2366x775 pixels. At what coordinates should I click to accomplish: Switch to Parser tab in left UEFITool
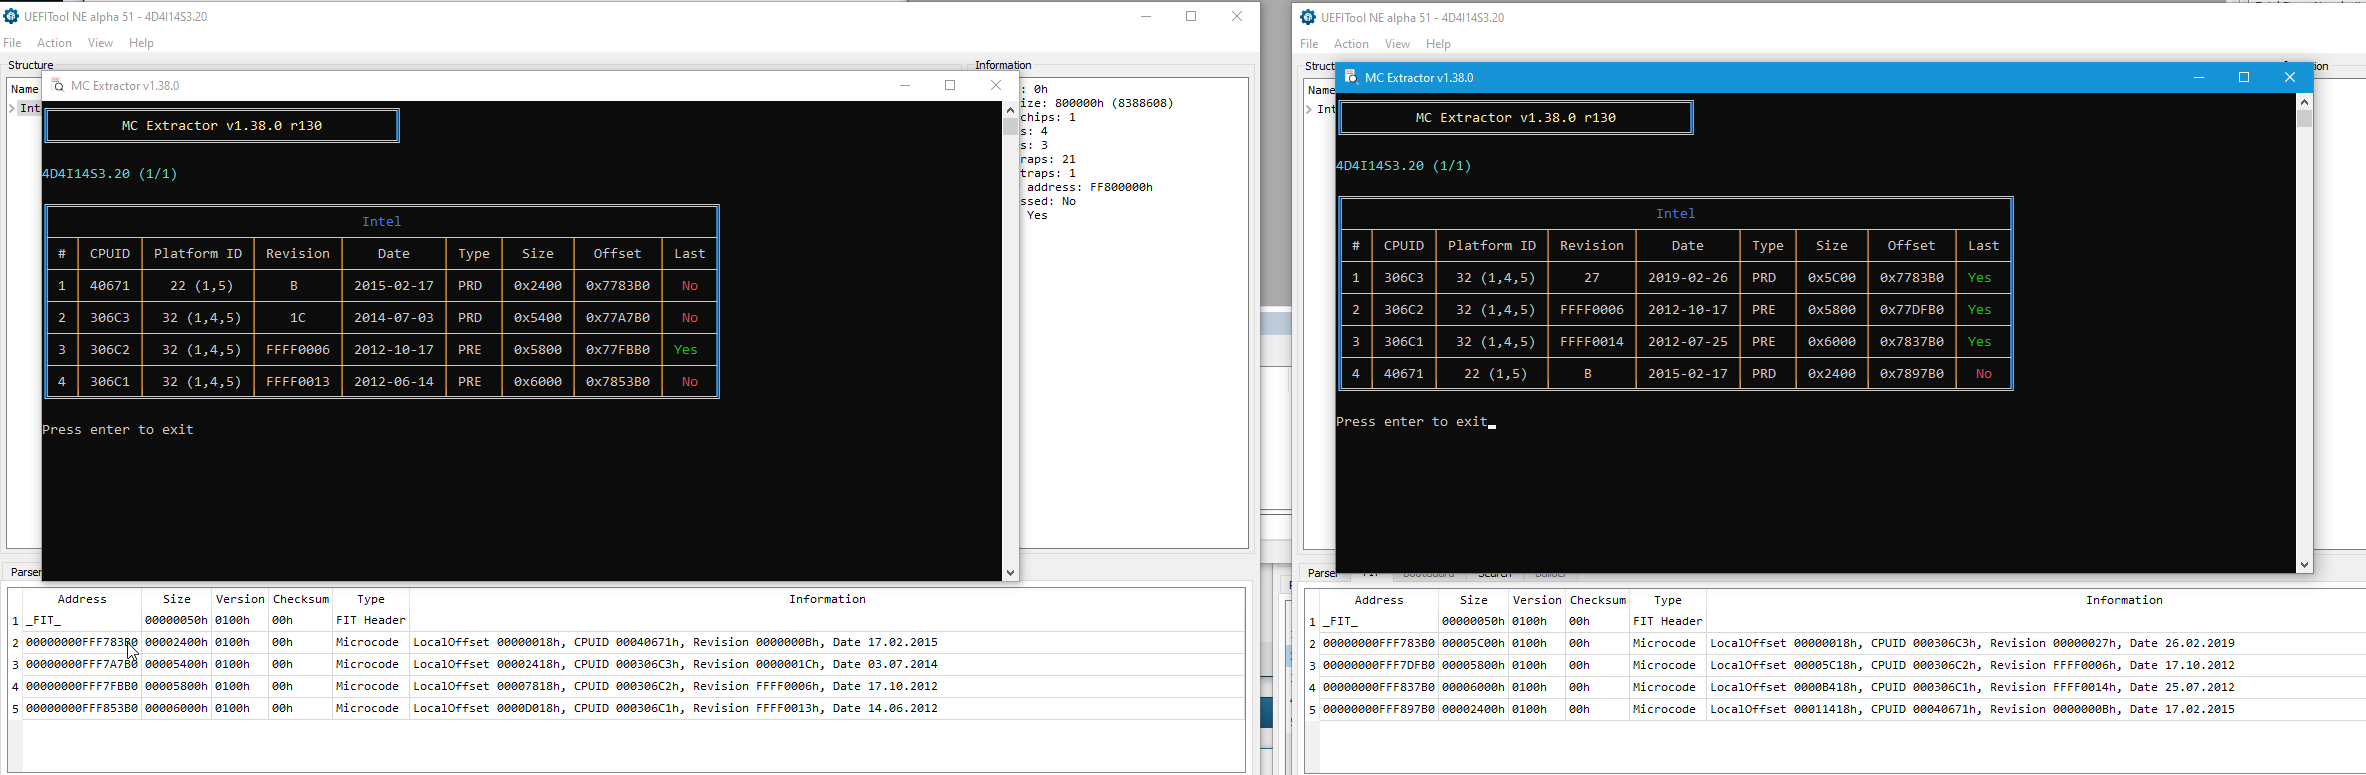[x=24, y=572]
